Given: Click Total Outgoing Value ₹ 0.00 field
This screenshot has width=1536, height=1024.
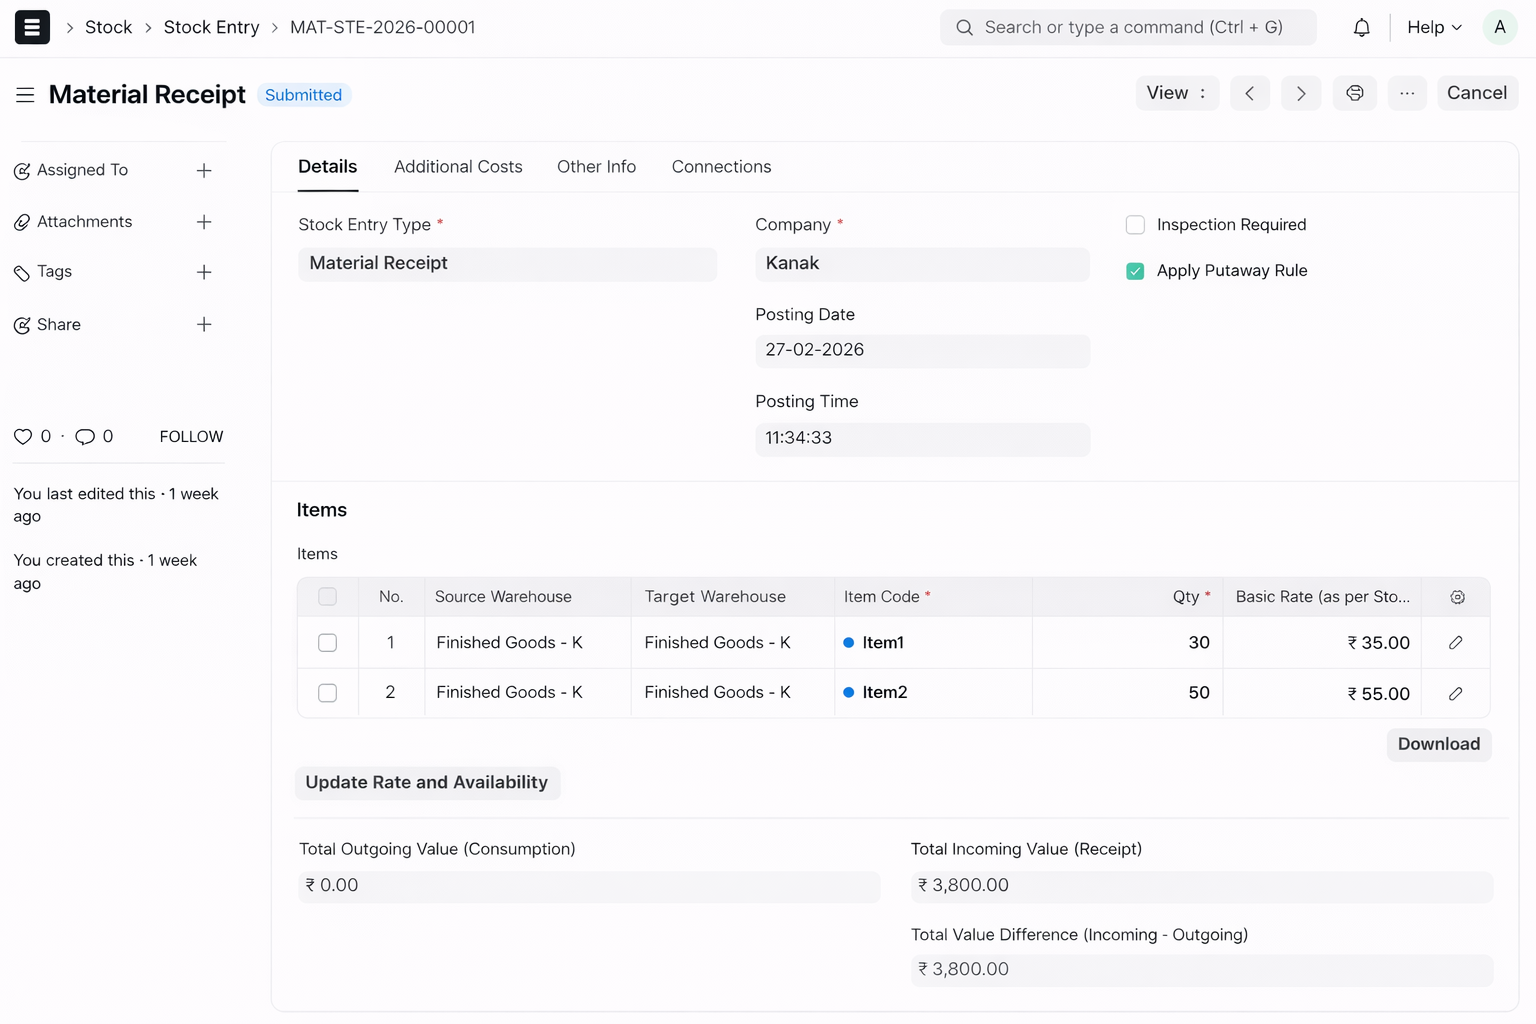Looking at the screenshot, I should (x=589, y=886).
